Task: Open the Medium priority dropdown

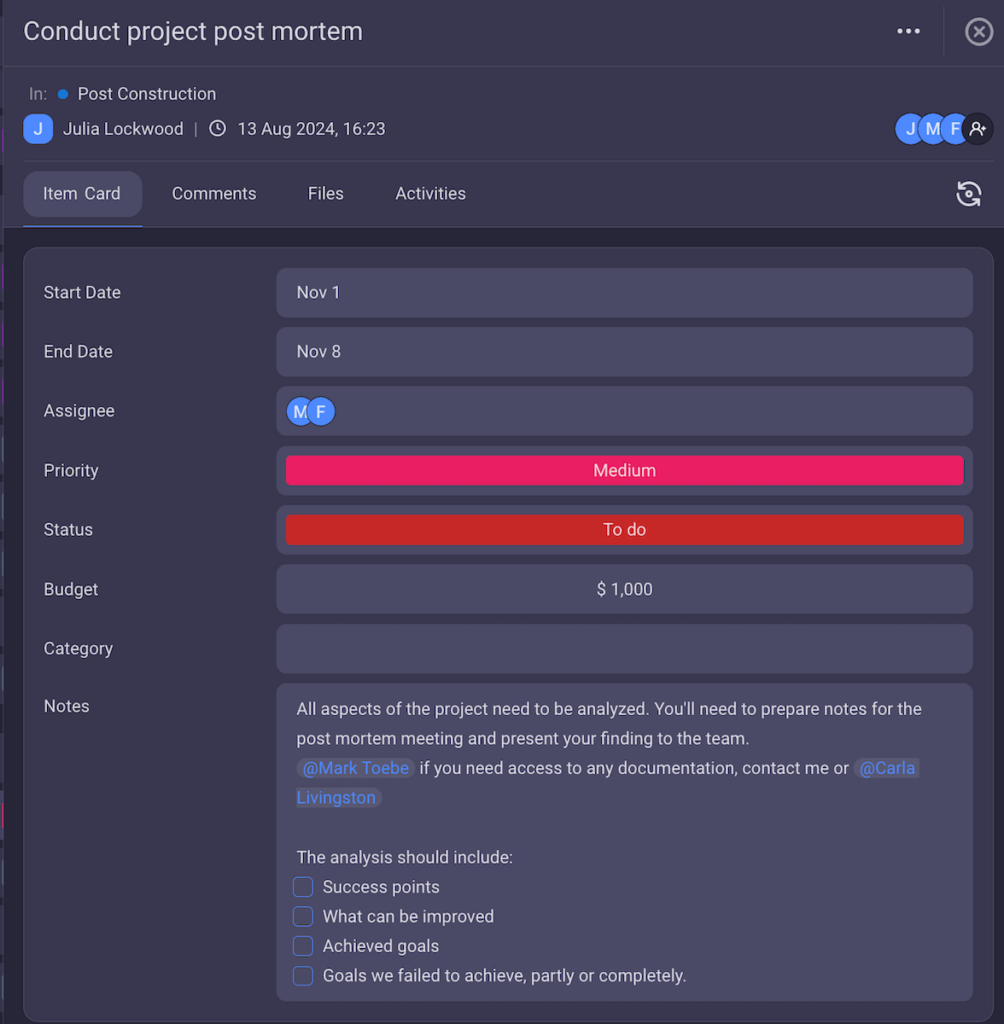Action: click(x=624, y=471)
